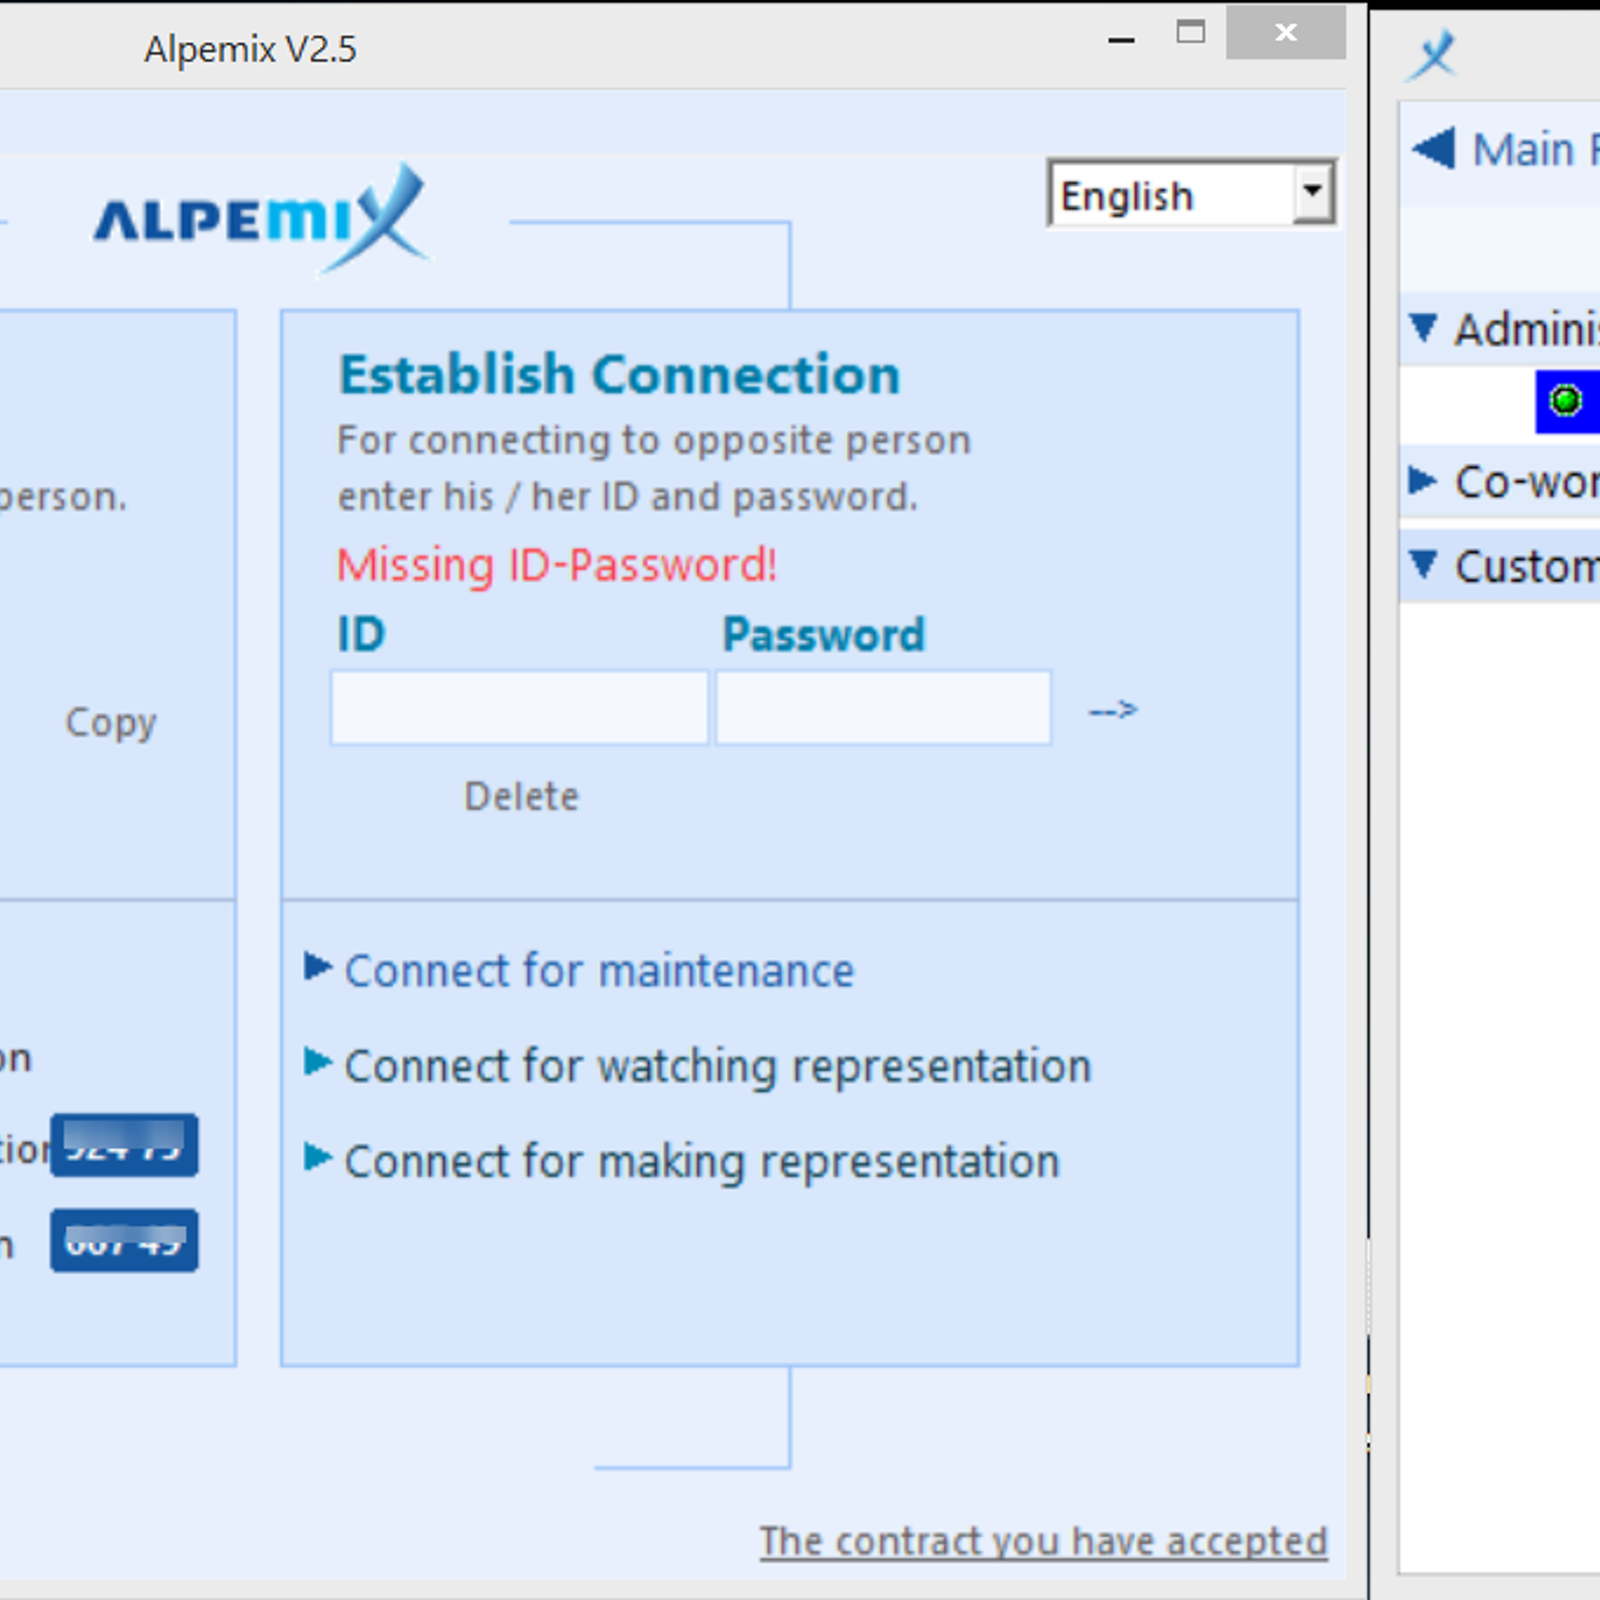1600x1600 pixels.
Task: Maximize the Alpemix V2.5 window
Action: click(x=1190, y=32)
